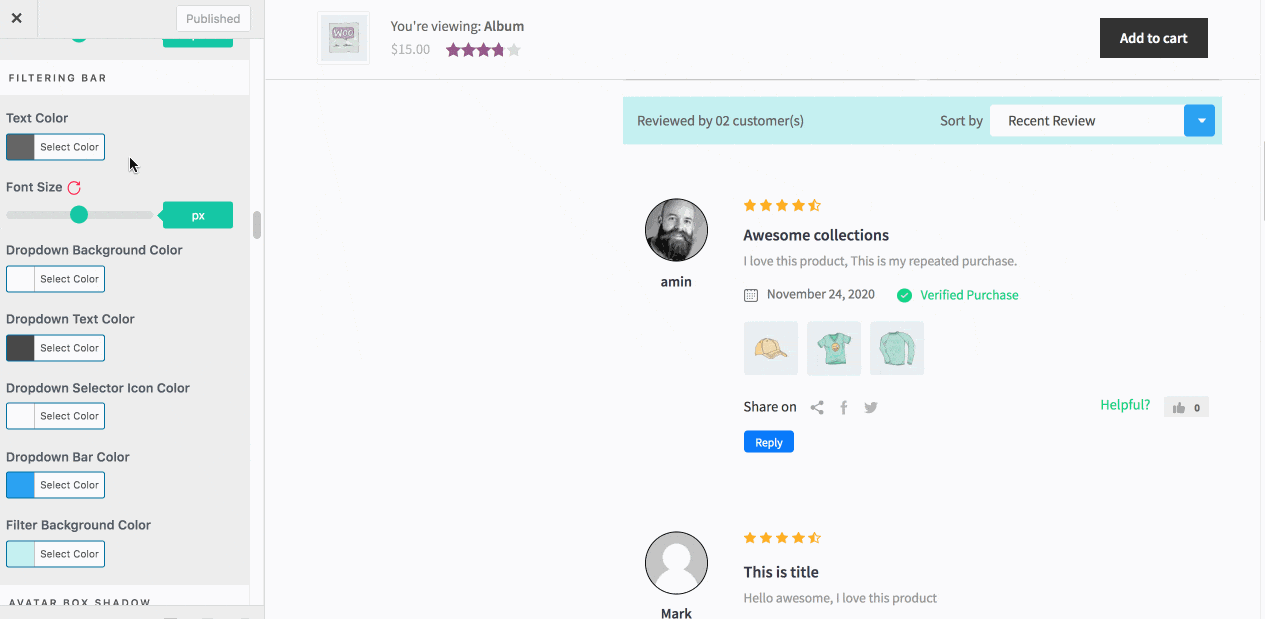Click the Twitter share icon
This screenshot has height=619, width=1265.
pos(870,407)
